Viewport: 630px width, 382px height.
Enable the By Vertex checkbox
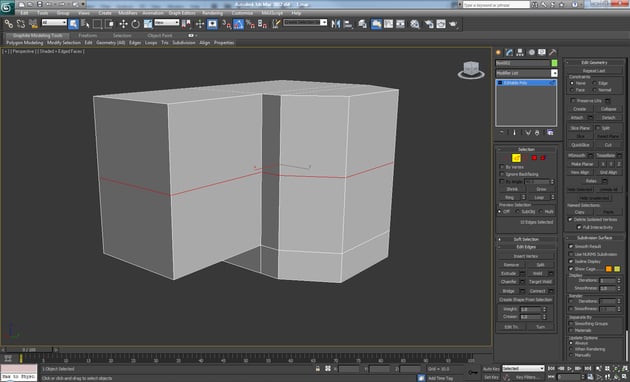click(x=502, y=167)
